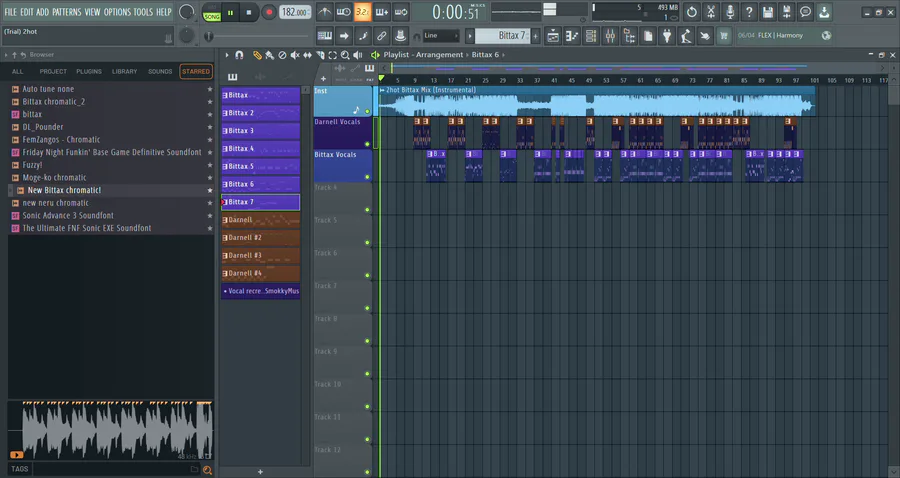Image resolution: width=900 pixels, height=478 pixels.
Task: Open the plugin picker plug icon
Action: pyautogui.click(x=667, y=36)
